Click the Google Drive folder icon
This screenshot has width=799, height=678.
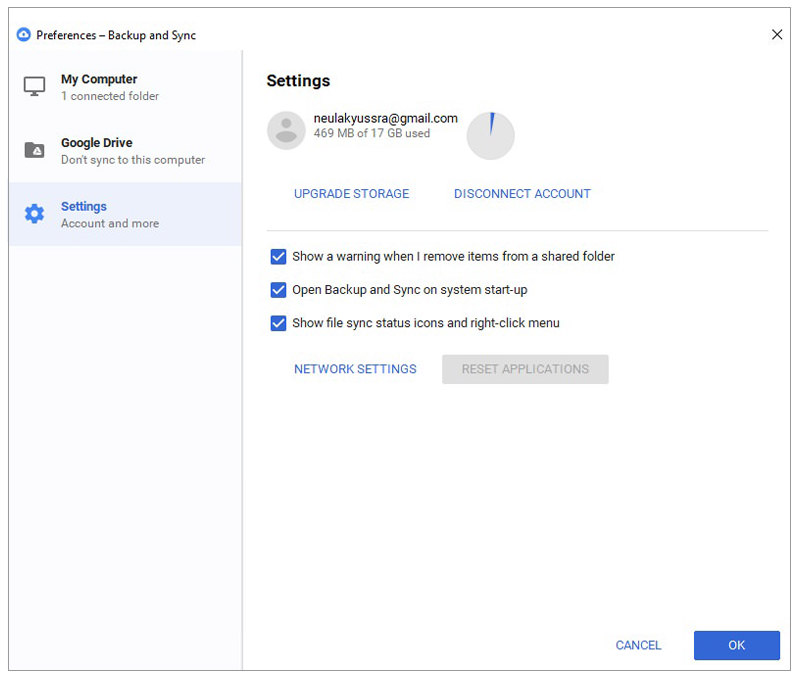[x=34, y=150]
